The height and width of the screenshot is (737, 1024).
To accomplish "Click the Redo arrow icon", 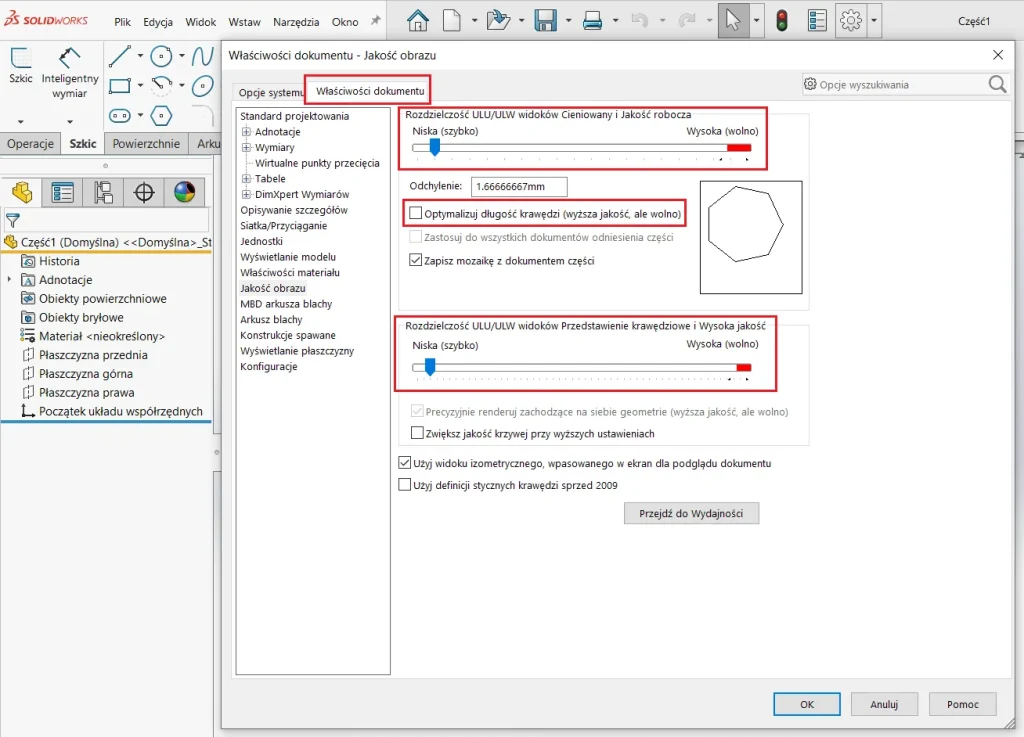I will tap(686, 21).
